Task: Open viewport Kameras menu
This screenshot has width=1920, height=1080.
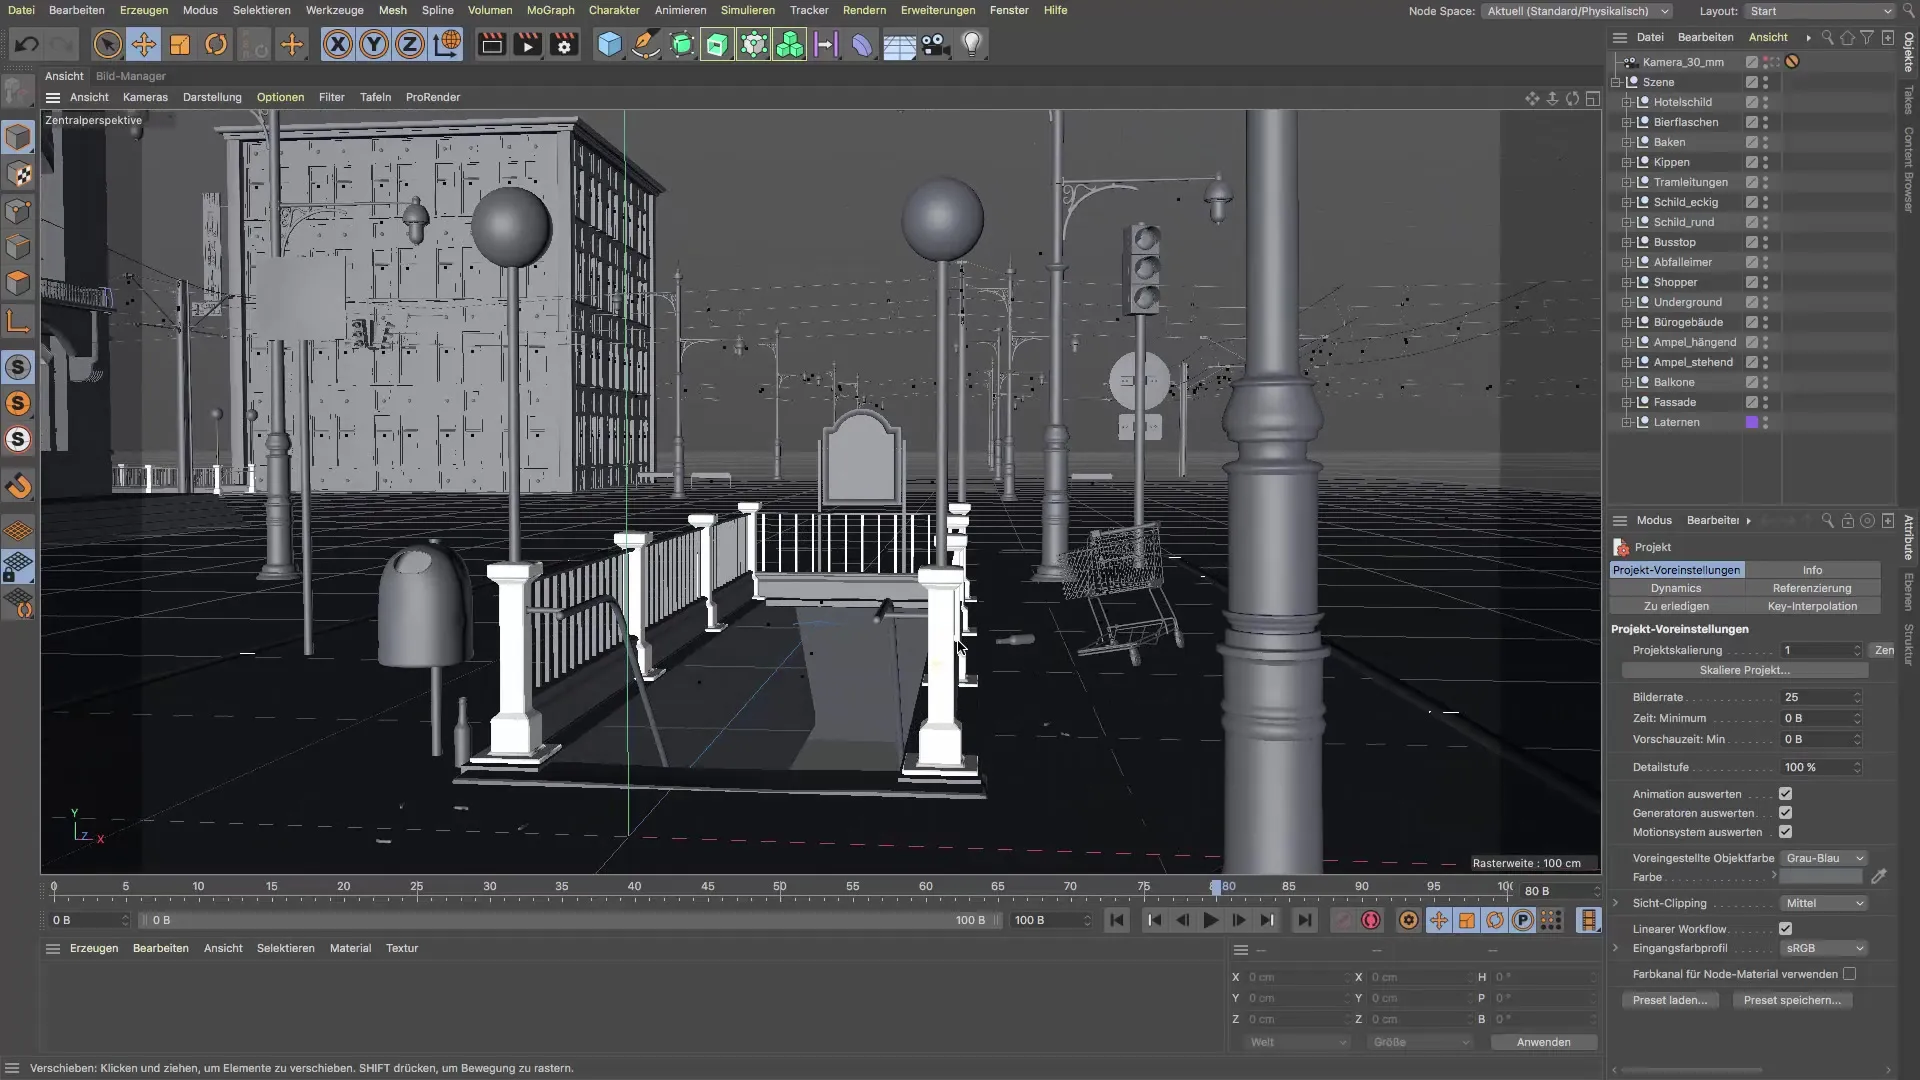Action: click(x=145, y=97)
